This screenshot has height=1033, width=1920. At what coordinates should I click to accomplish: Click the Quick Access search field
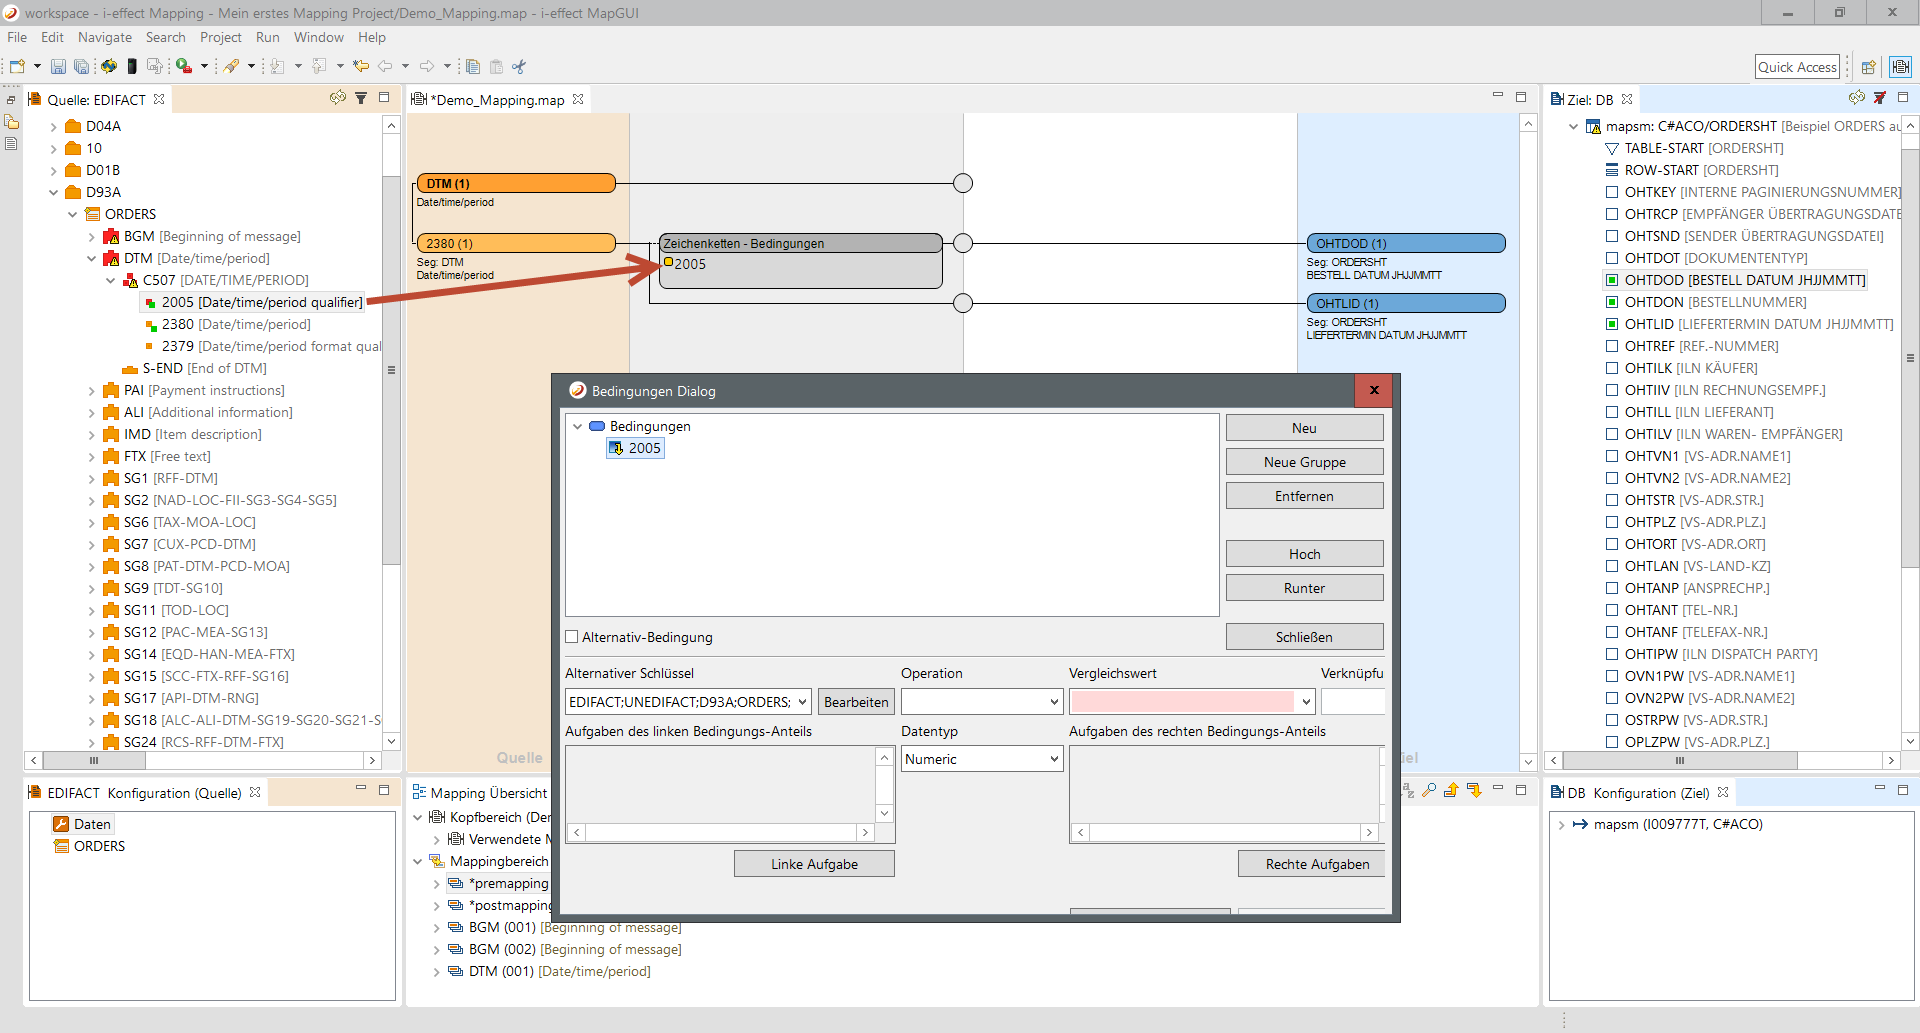tap(1797, 67)
